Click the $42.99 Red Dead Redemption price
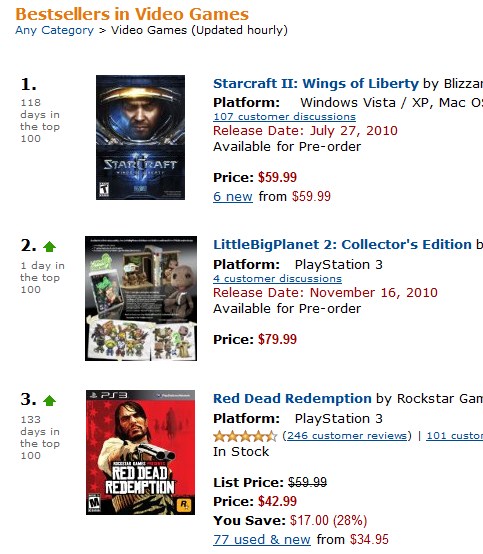The height and width of the screenshot is (554, 483). pyautogui.click(x=277, y=501)
